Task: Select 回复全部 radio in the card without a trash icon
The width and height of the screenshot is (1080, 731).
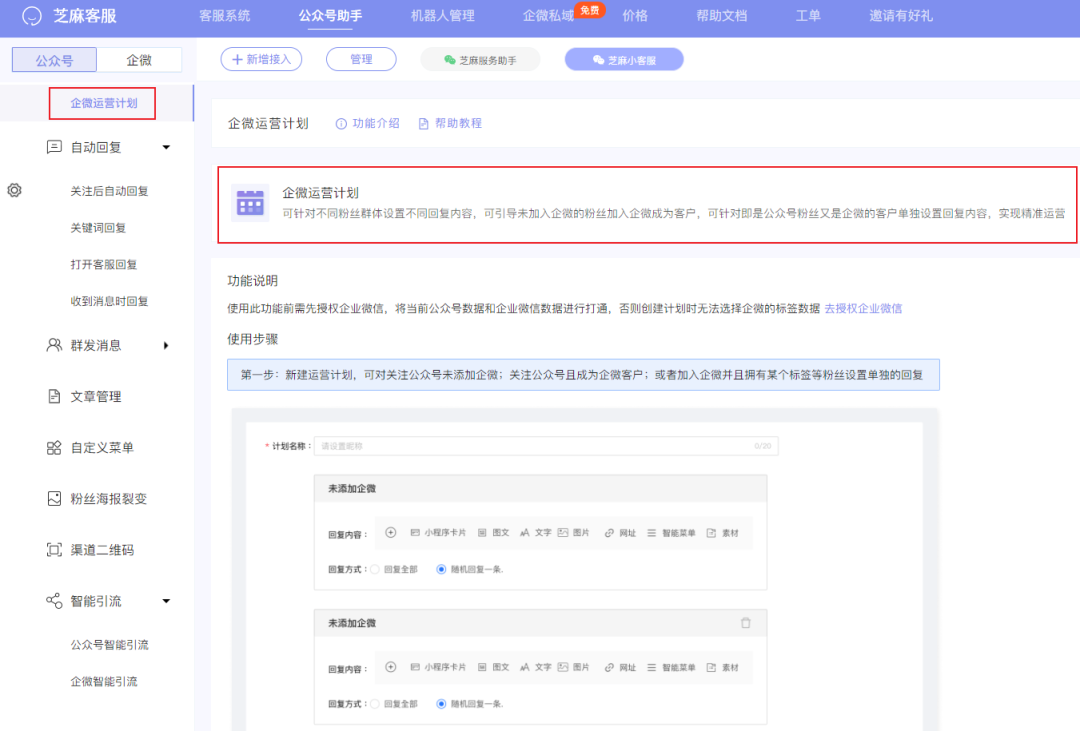Action: click(375, 569)
